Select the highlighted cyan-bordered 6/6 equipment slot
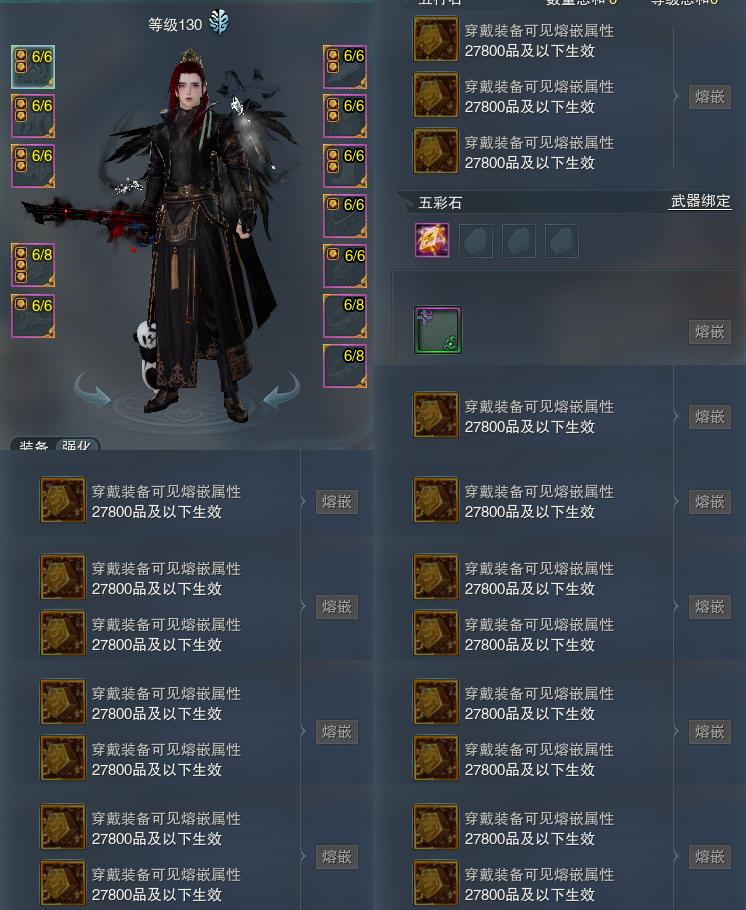Screen dimensions: 746x910 pyautogui.click(x=33, y=67)
